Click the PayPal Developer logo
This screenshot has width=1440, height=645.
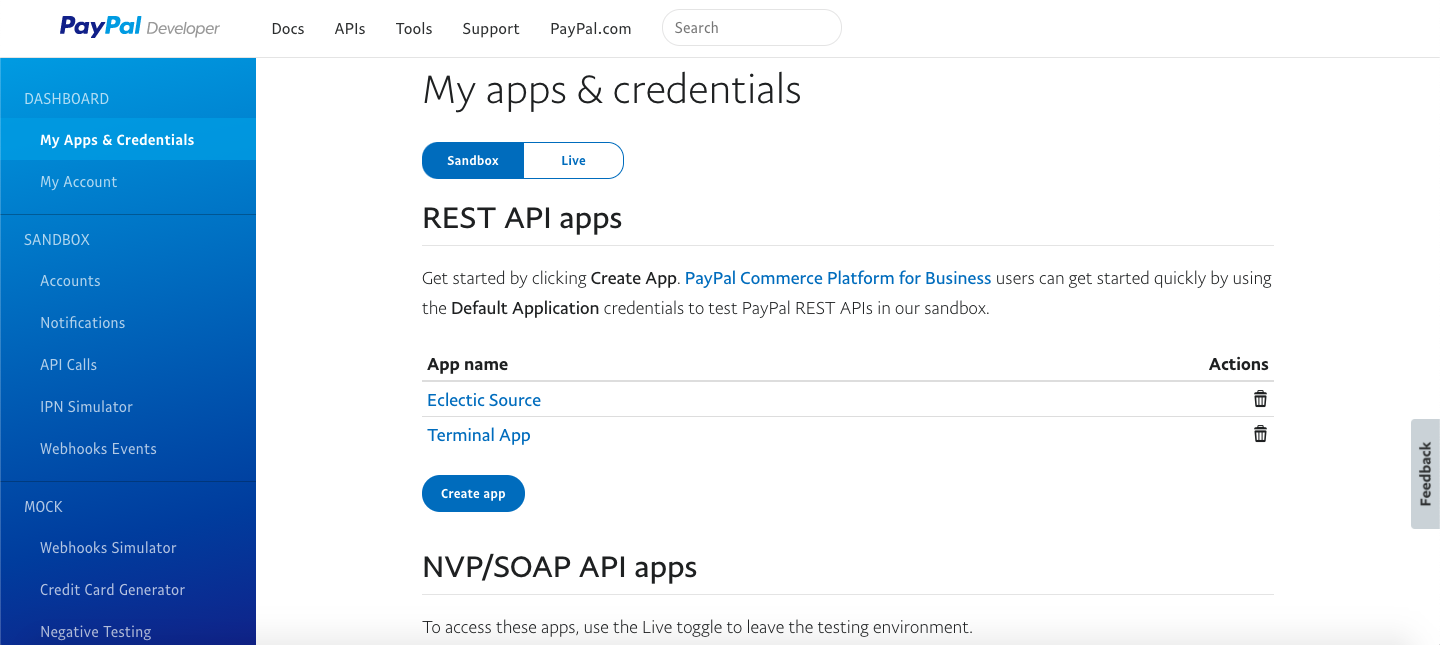tap(140, 28)
